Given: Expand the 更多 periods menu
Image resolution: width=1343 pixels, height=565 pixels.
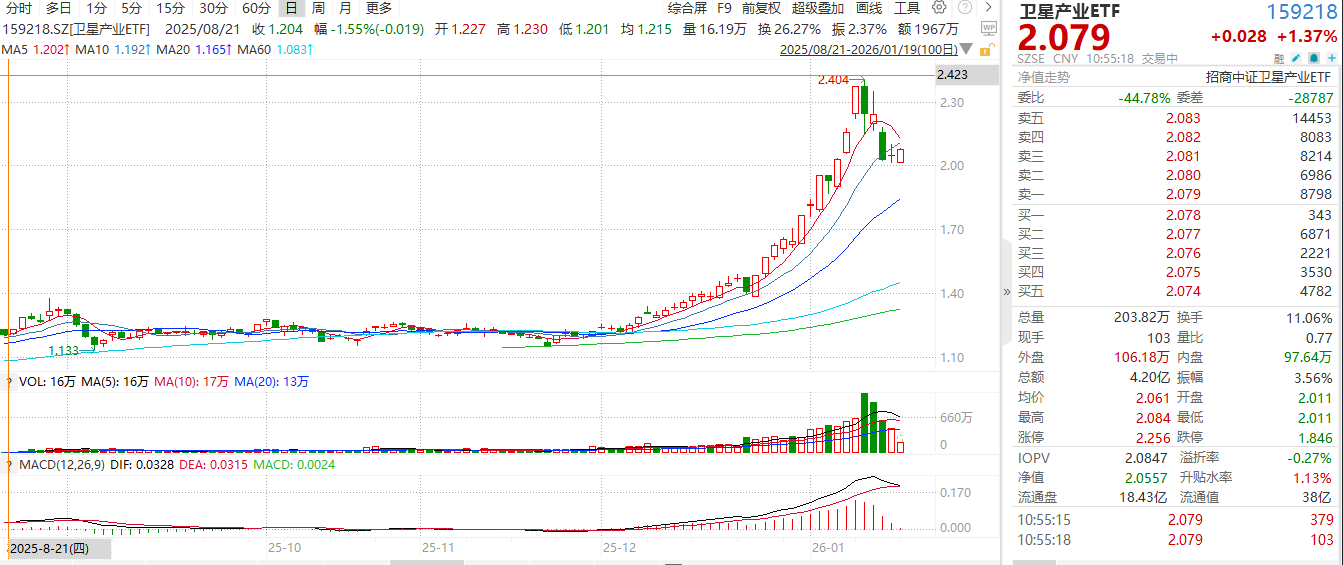Looking at the screenshot, I should tap(379, 8).
